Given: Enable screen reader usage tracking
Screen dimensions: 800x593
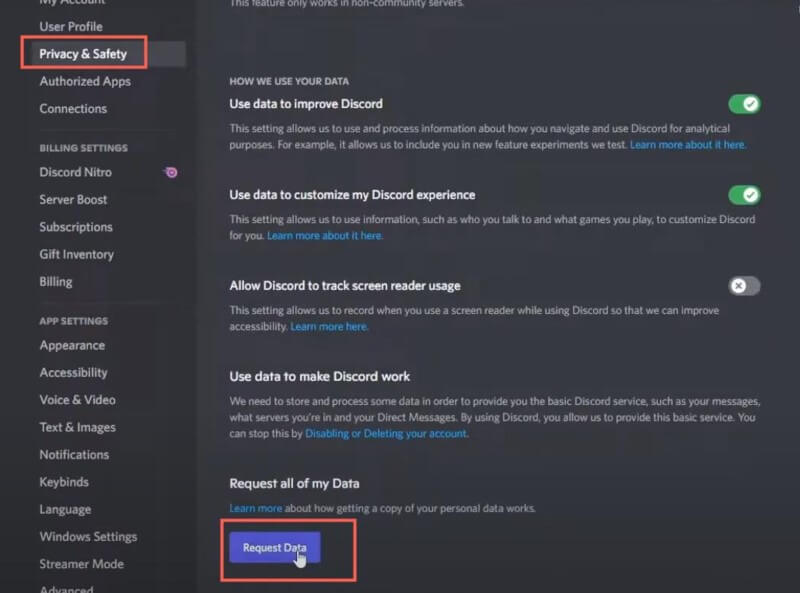Looking at the screenshot, I should pyautogui.click(x=743, y=285).
